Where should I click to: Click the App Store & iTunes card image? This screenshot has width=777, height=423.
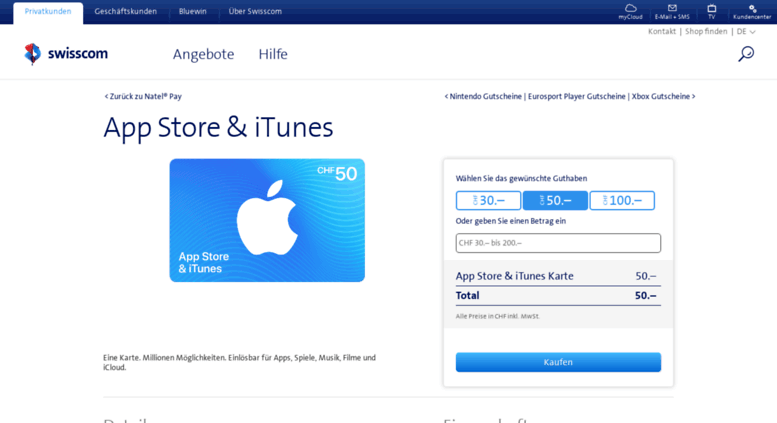tap(267, 220)
